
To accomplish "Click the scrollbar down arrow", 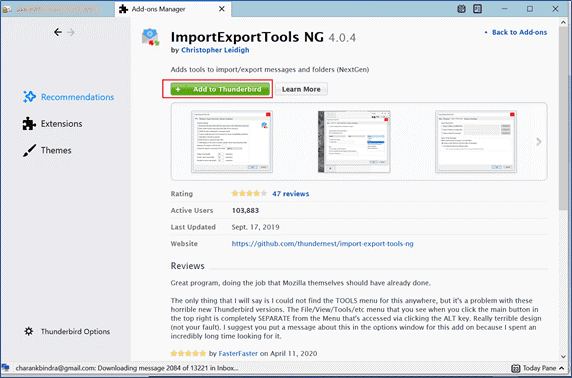I will (x=563, y=356).
